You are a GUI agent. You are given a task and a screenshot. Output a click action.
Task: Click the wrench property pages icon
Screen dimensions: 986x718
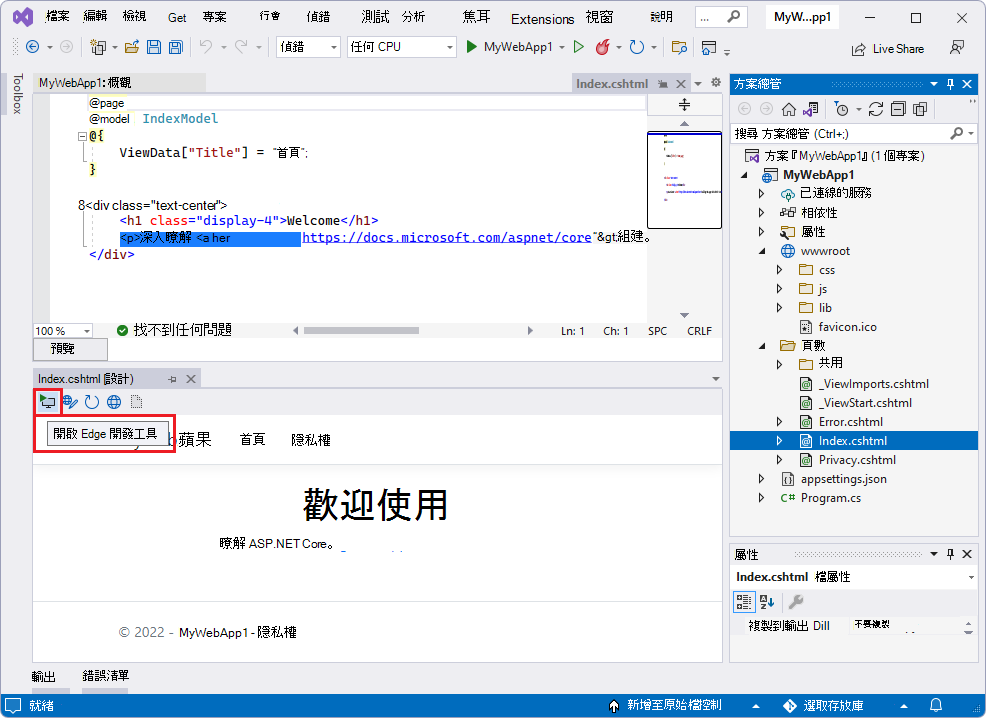click(x=798, y=604)
